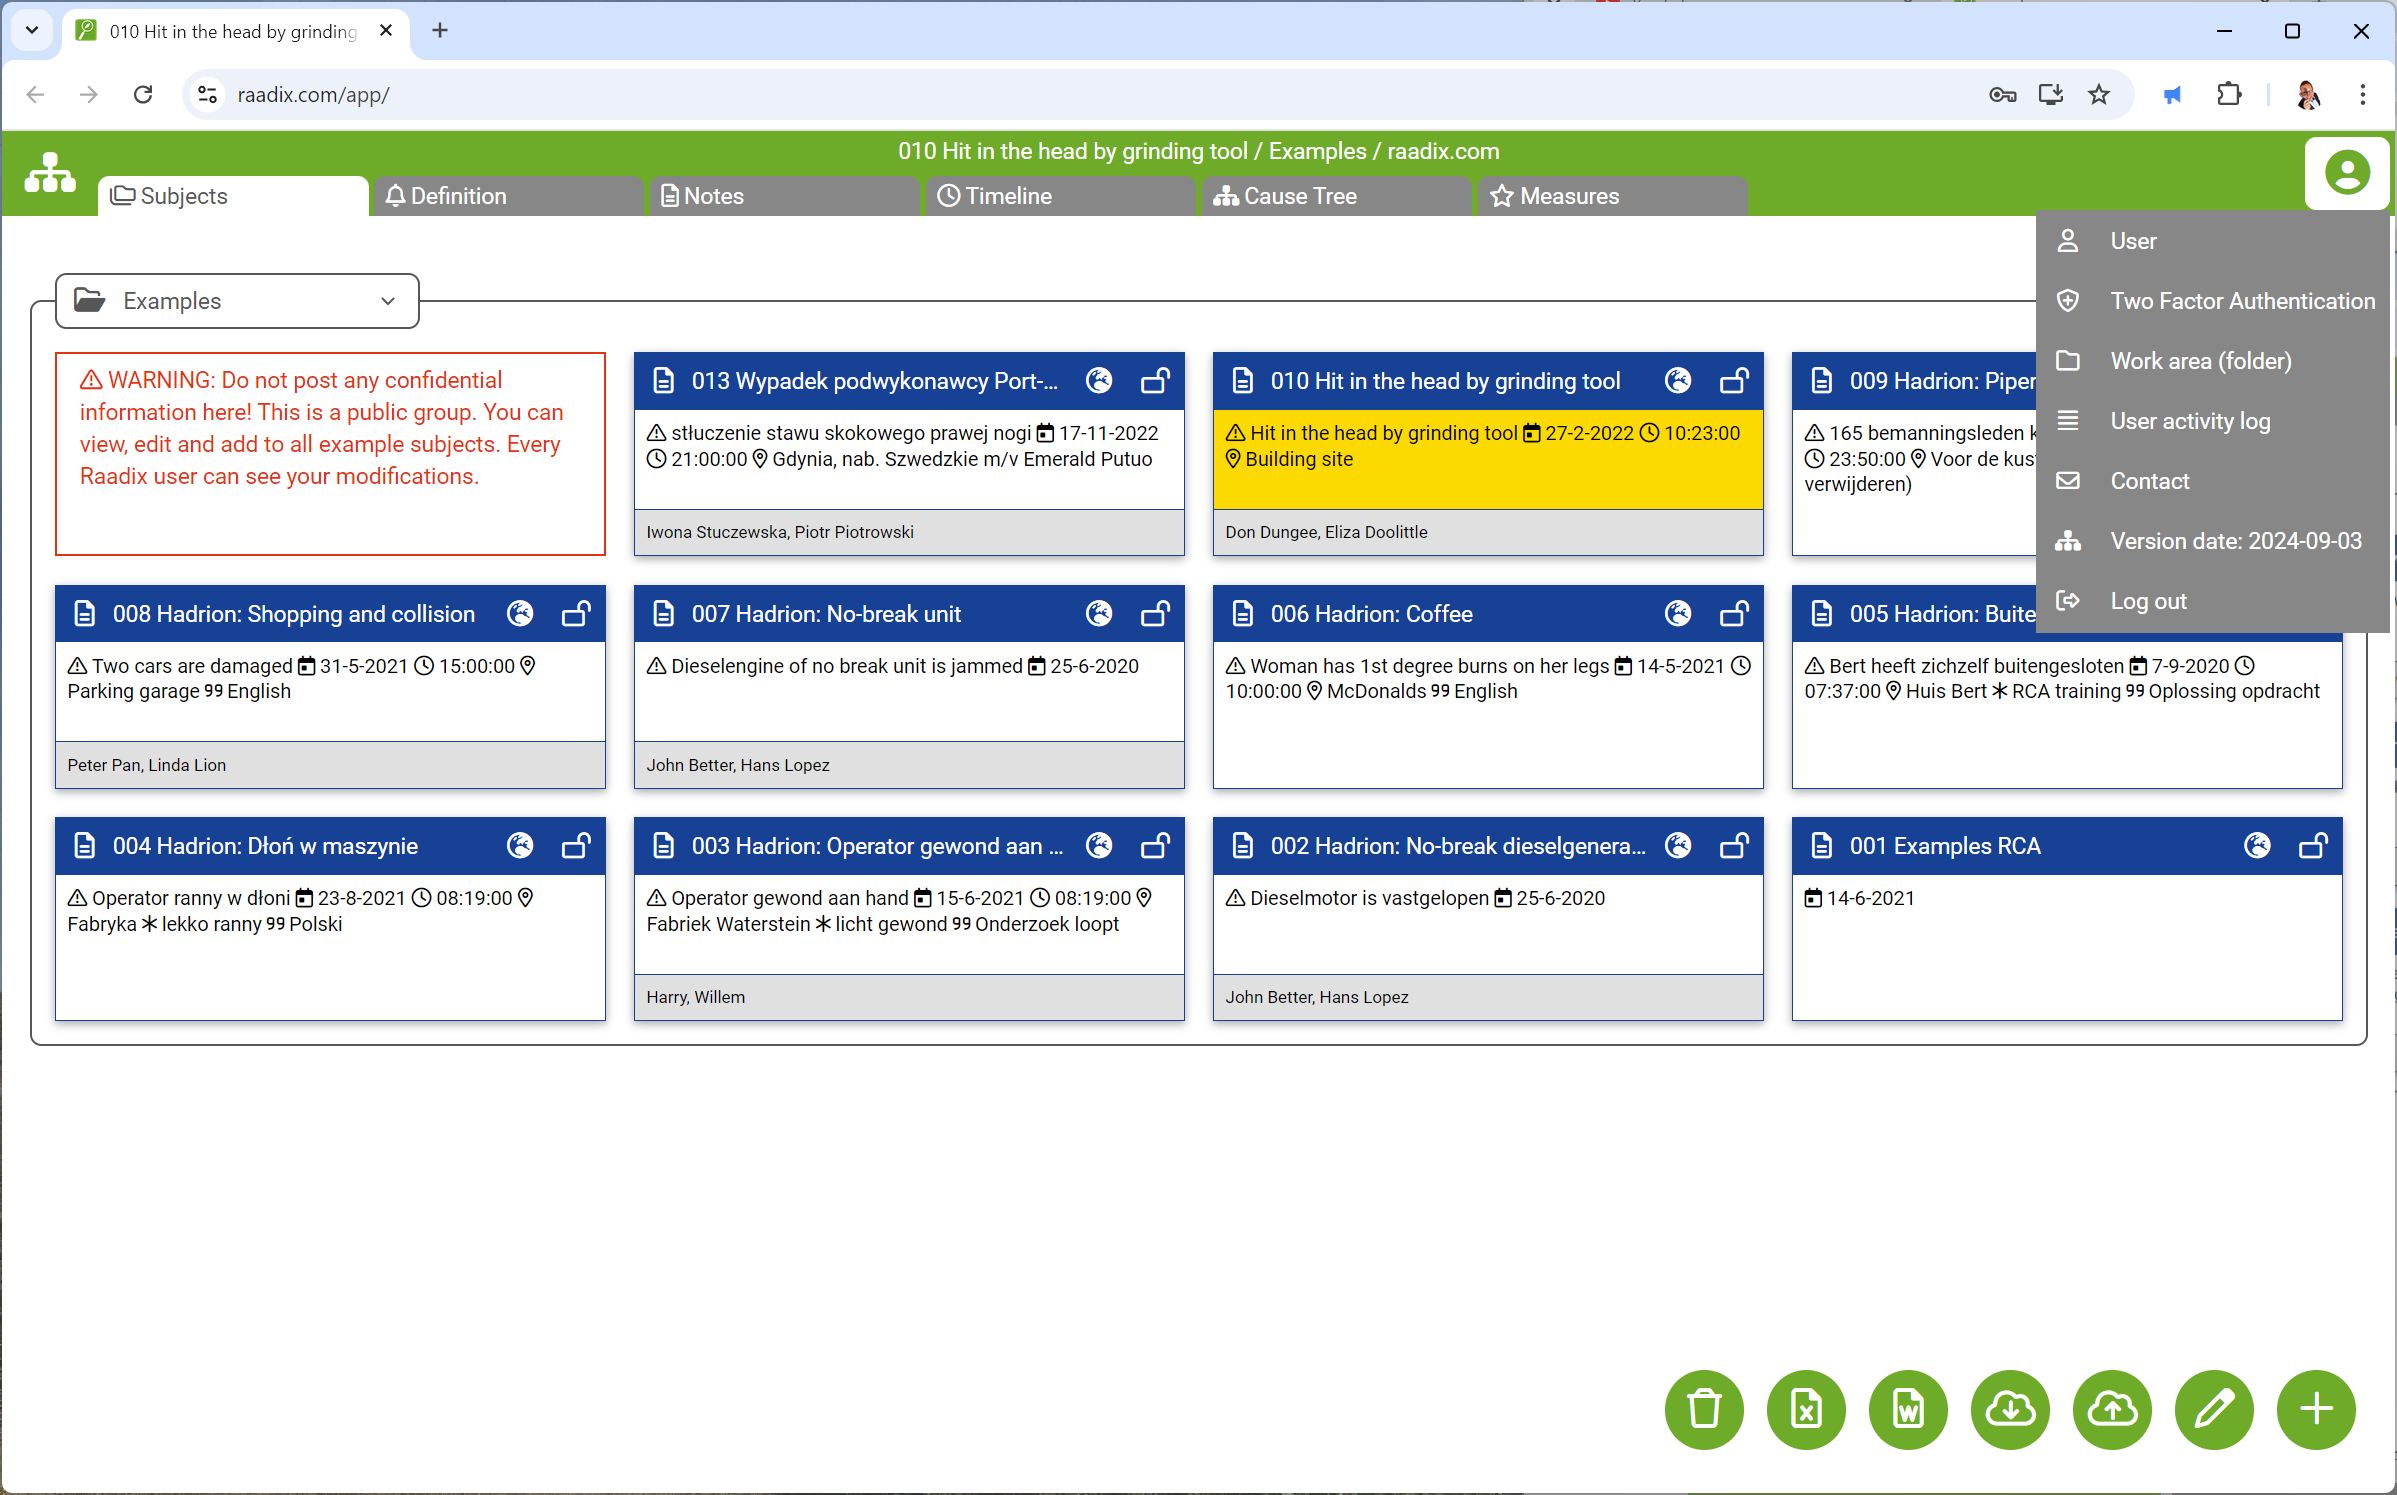Click the edit/pencil icon in toolbar
Screen dimensions: 2397x1495
(x=2216, y=1409)
